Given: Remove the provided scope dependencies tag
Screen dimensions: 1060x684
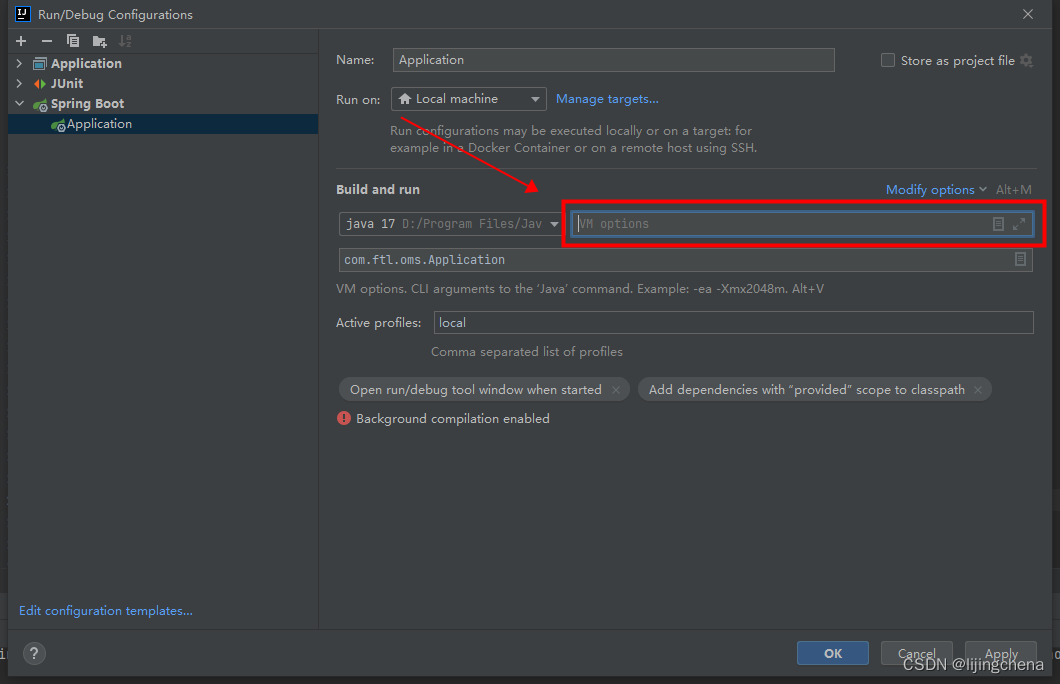Looking at the screenshot, I should [x=978, y=389].
